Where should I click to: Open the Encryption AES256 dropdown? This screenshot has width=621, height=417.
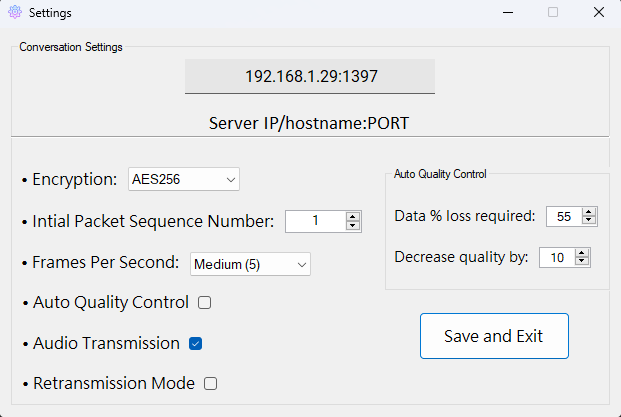point(184,179)
